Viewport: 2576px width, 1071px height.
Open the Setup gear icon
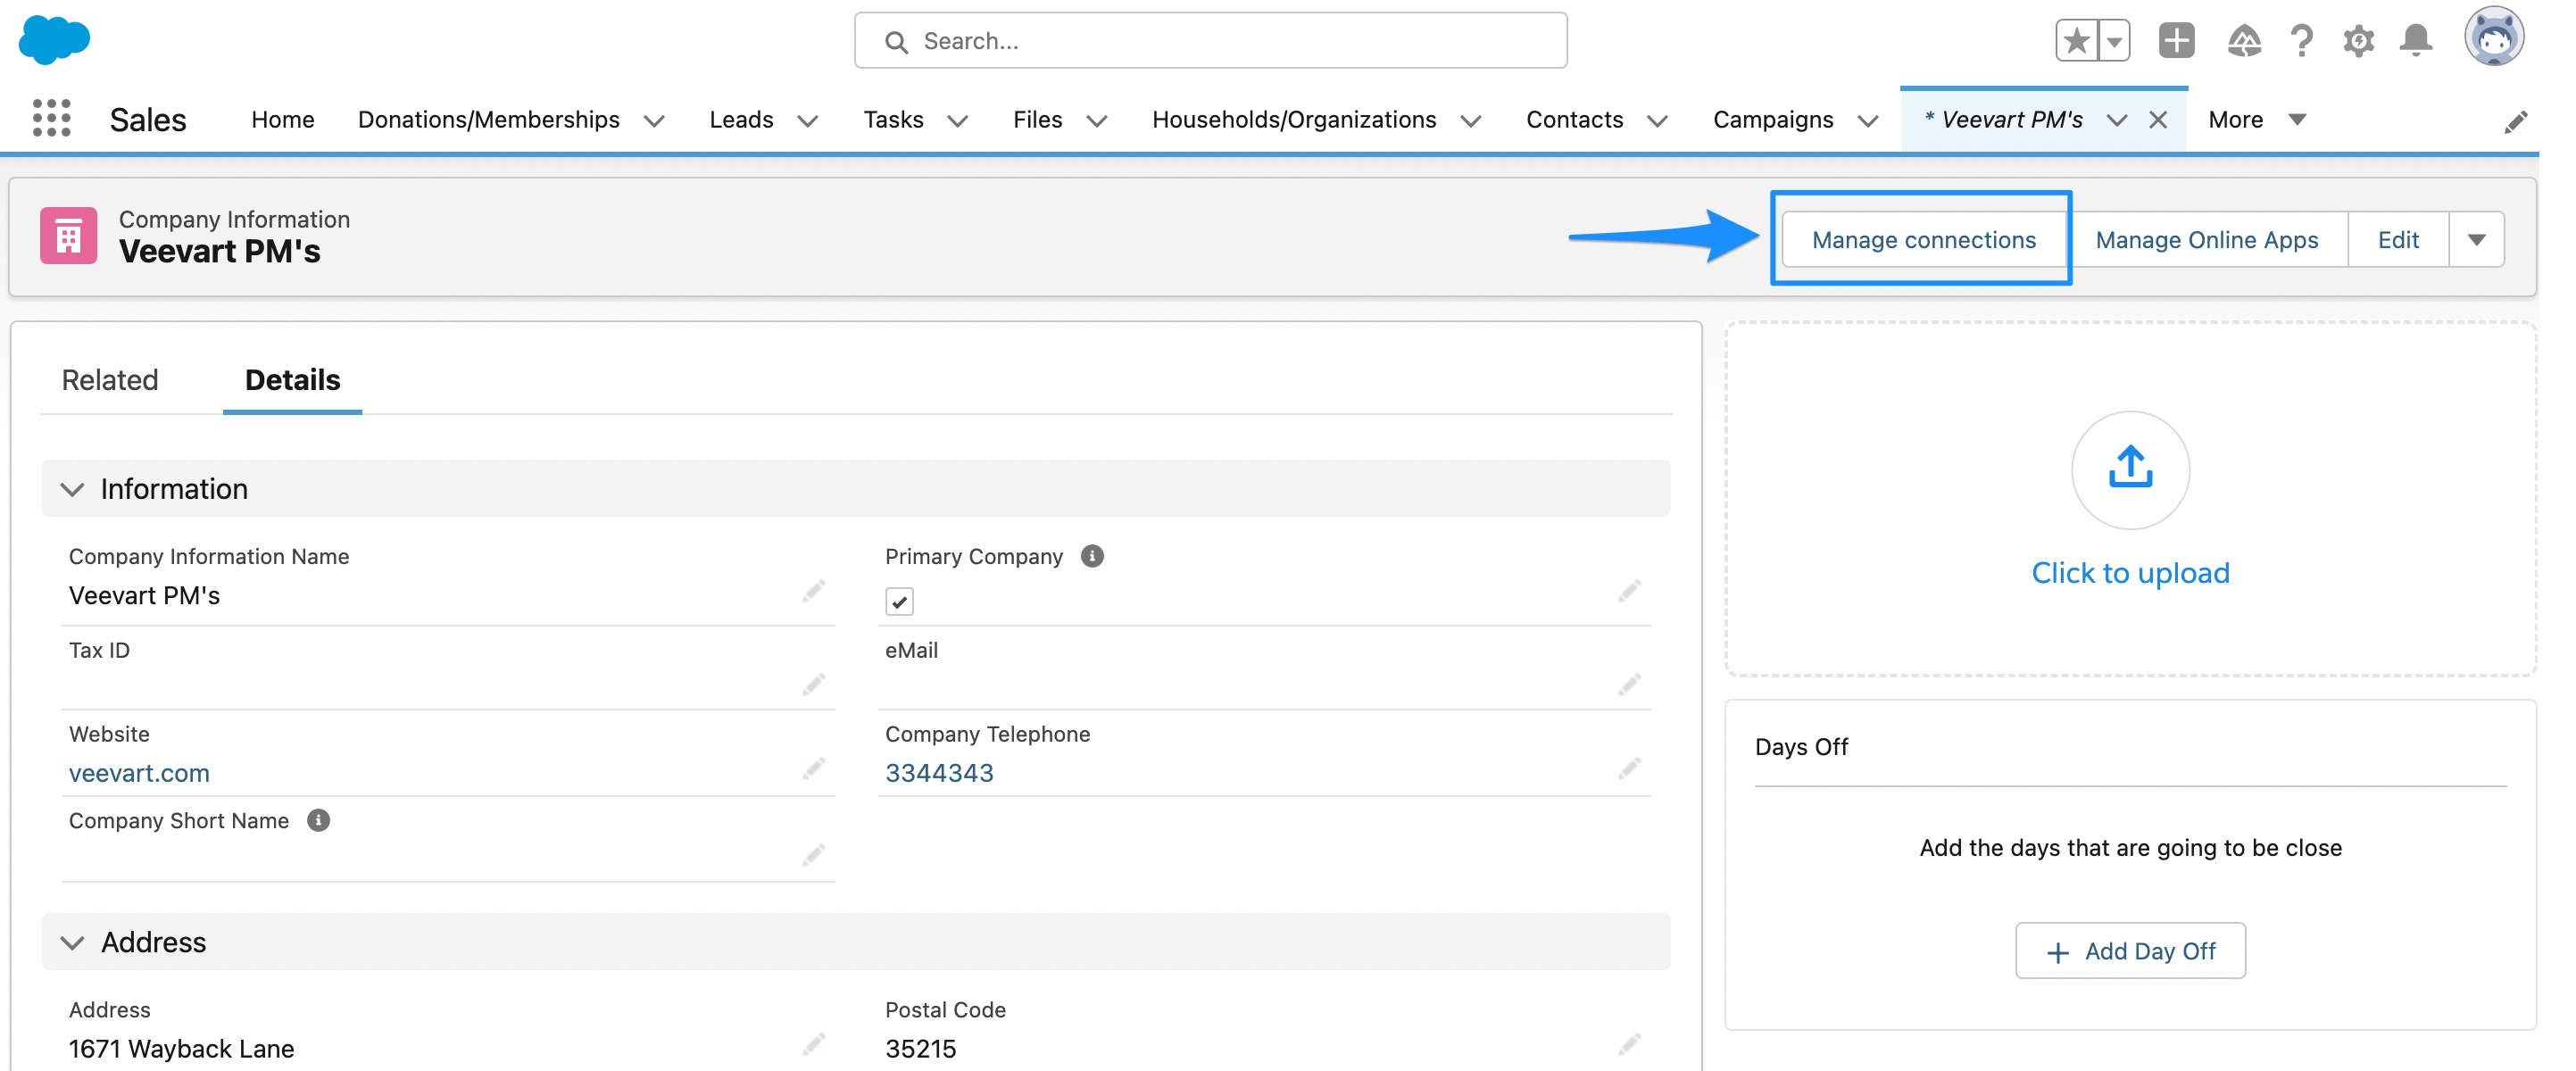coord(2357,40)
